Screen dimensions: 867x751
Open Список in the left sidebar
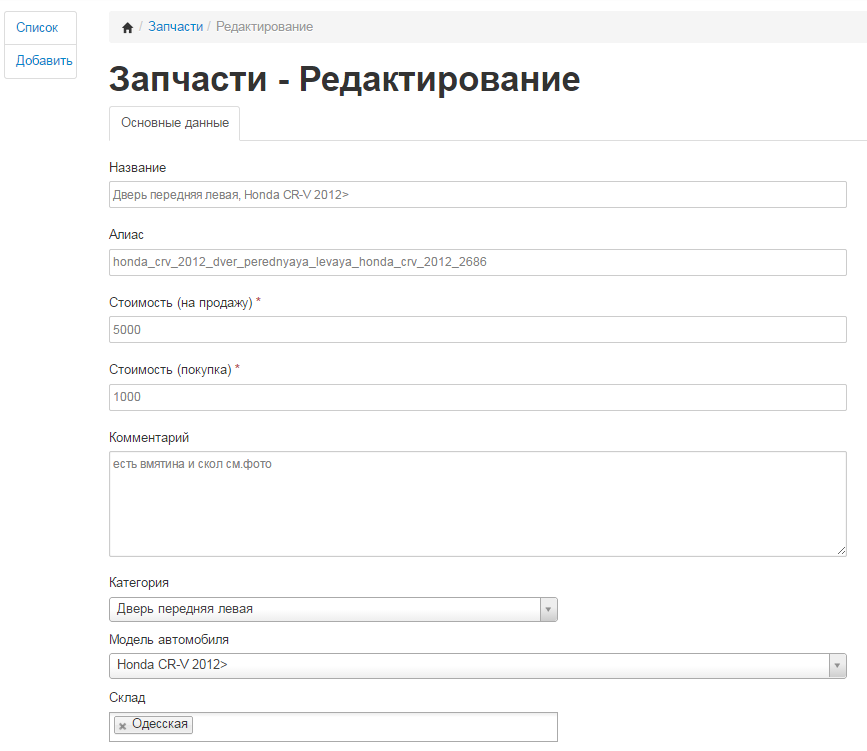click(37, 28)
